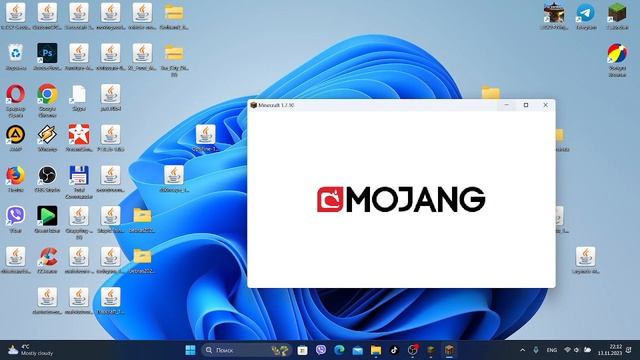
Task: Open the Opera browser desktop shortcut
Action: click(x=16, y=94)
